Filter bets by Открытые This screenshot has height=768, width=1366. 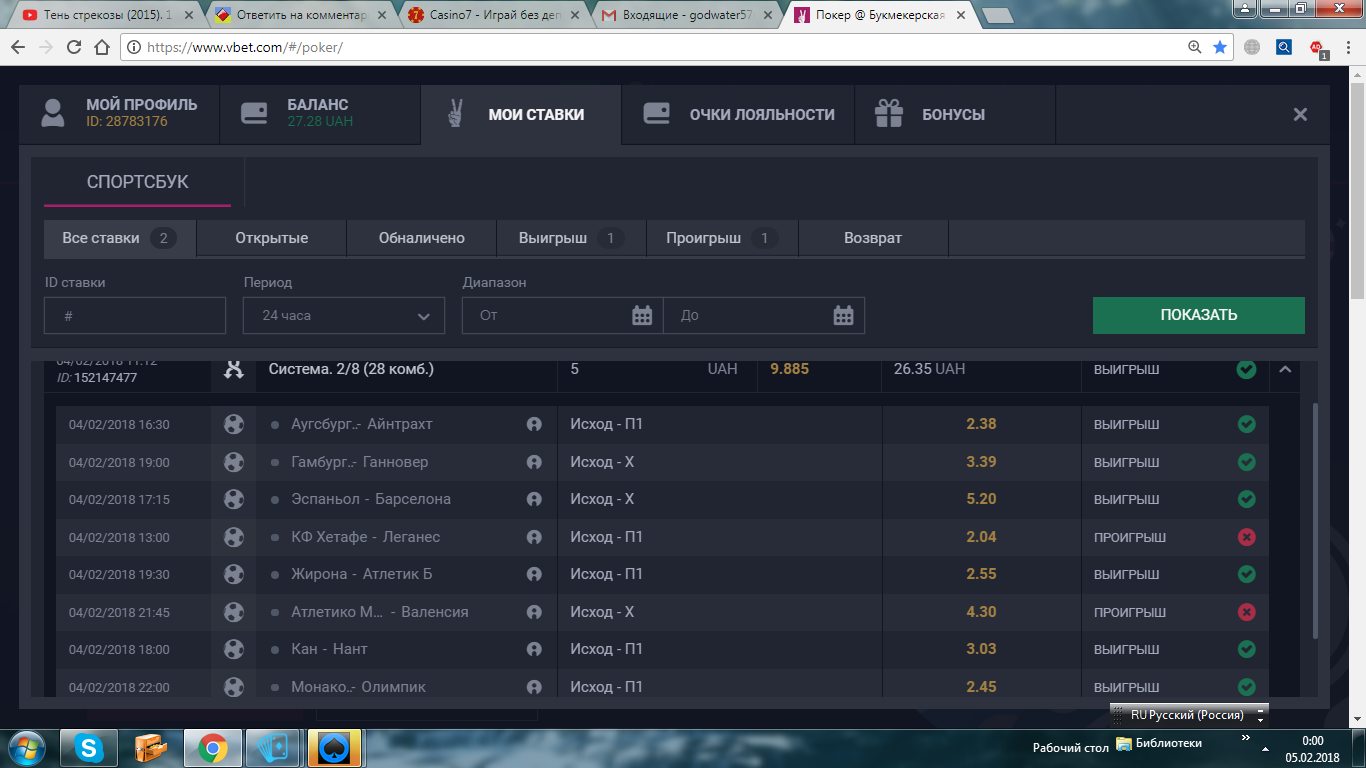point(272,238)
